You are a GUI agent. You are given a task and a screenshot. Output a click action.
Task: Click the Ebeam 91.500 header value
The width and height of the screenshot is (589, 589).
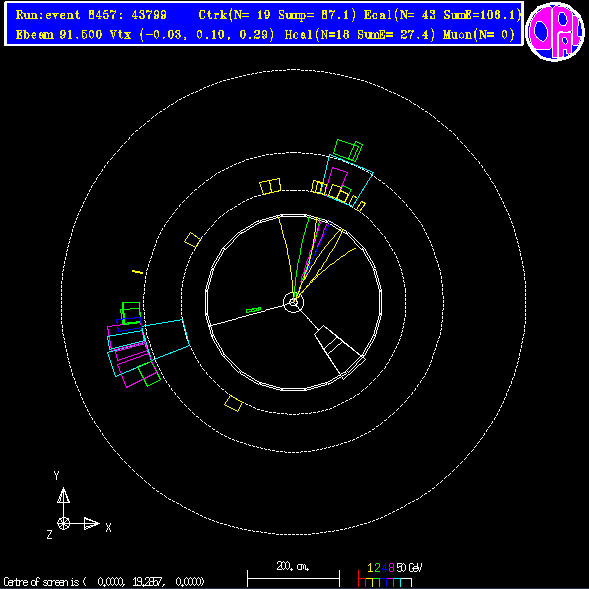click(x=59, y=35)
